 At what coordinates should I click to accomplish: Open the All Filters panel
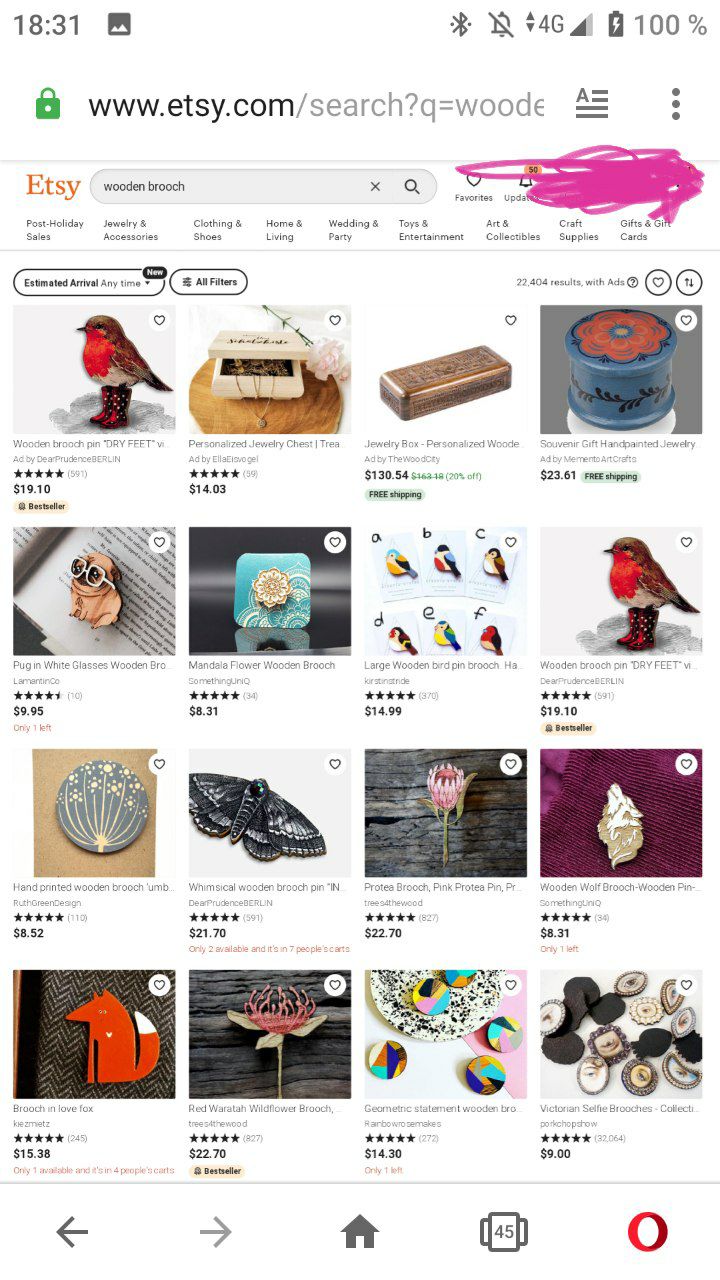pos(209,283)
